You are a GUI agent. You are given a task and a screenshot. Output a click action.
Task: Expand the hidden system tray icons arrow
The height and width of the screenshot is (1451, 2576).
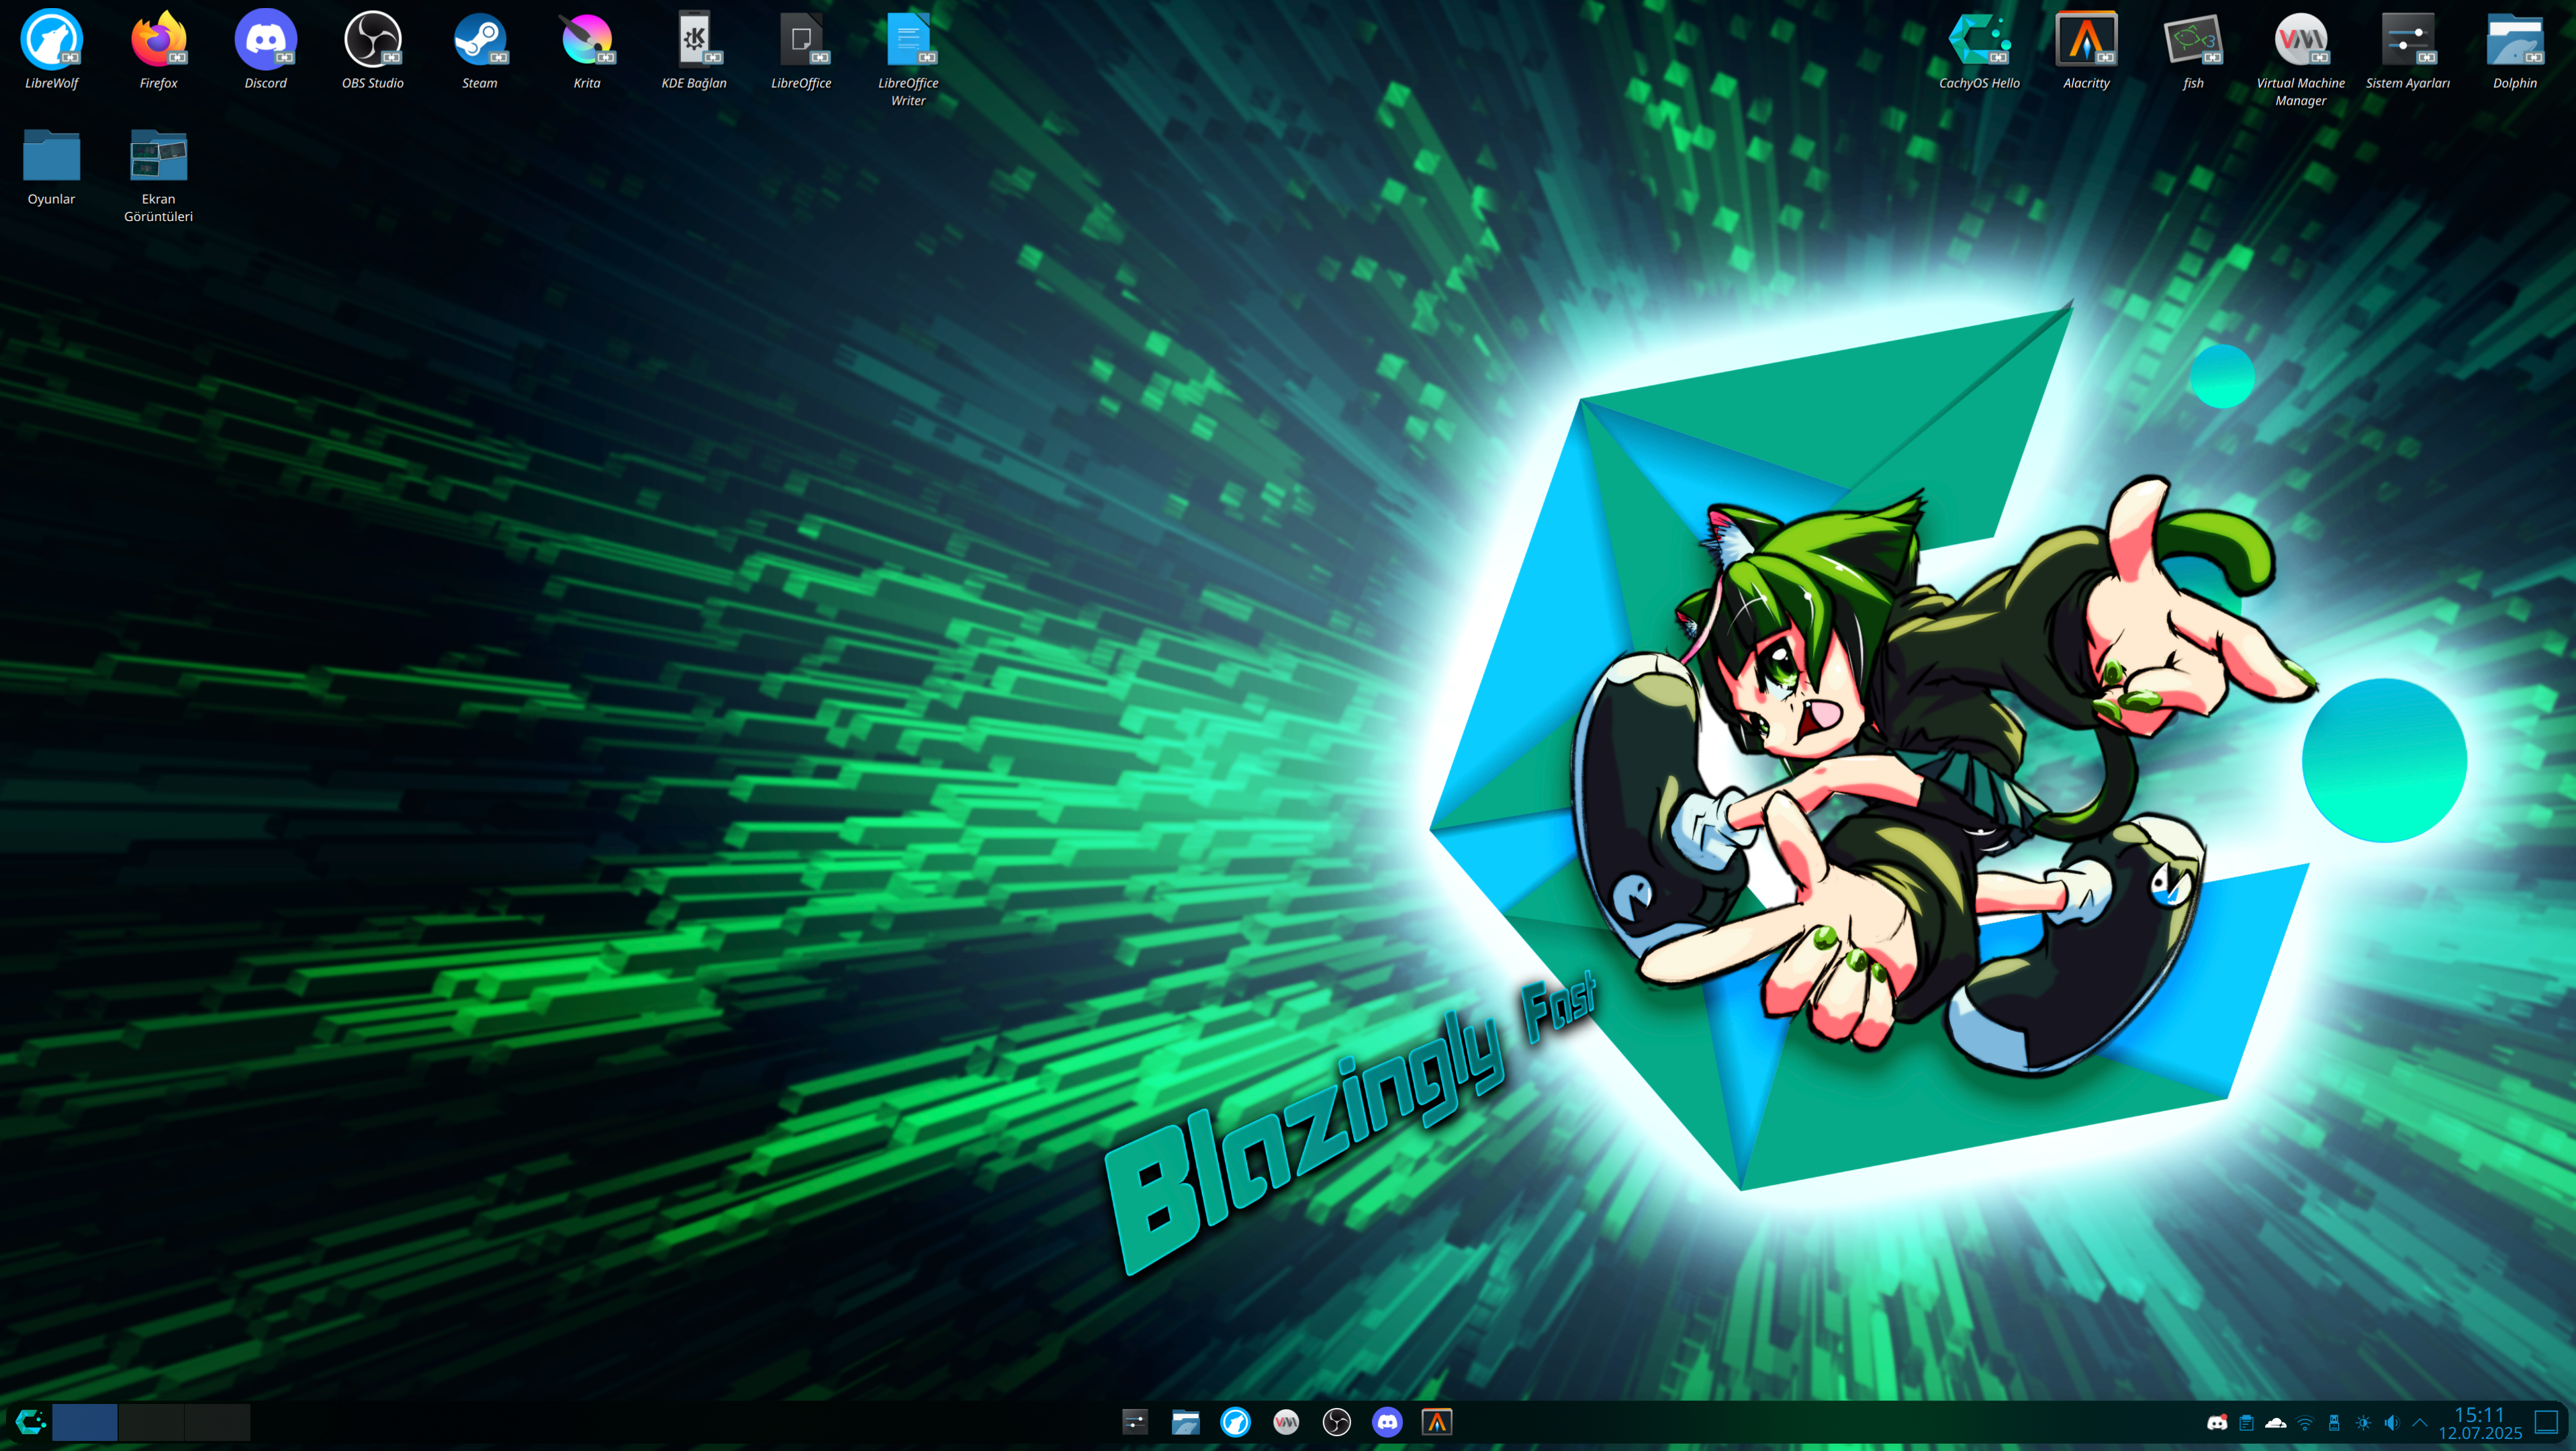[2420, 1422]
